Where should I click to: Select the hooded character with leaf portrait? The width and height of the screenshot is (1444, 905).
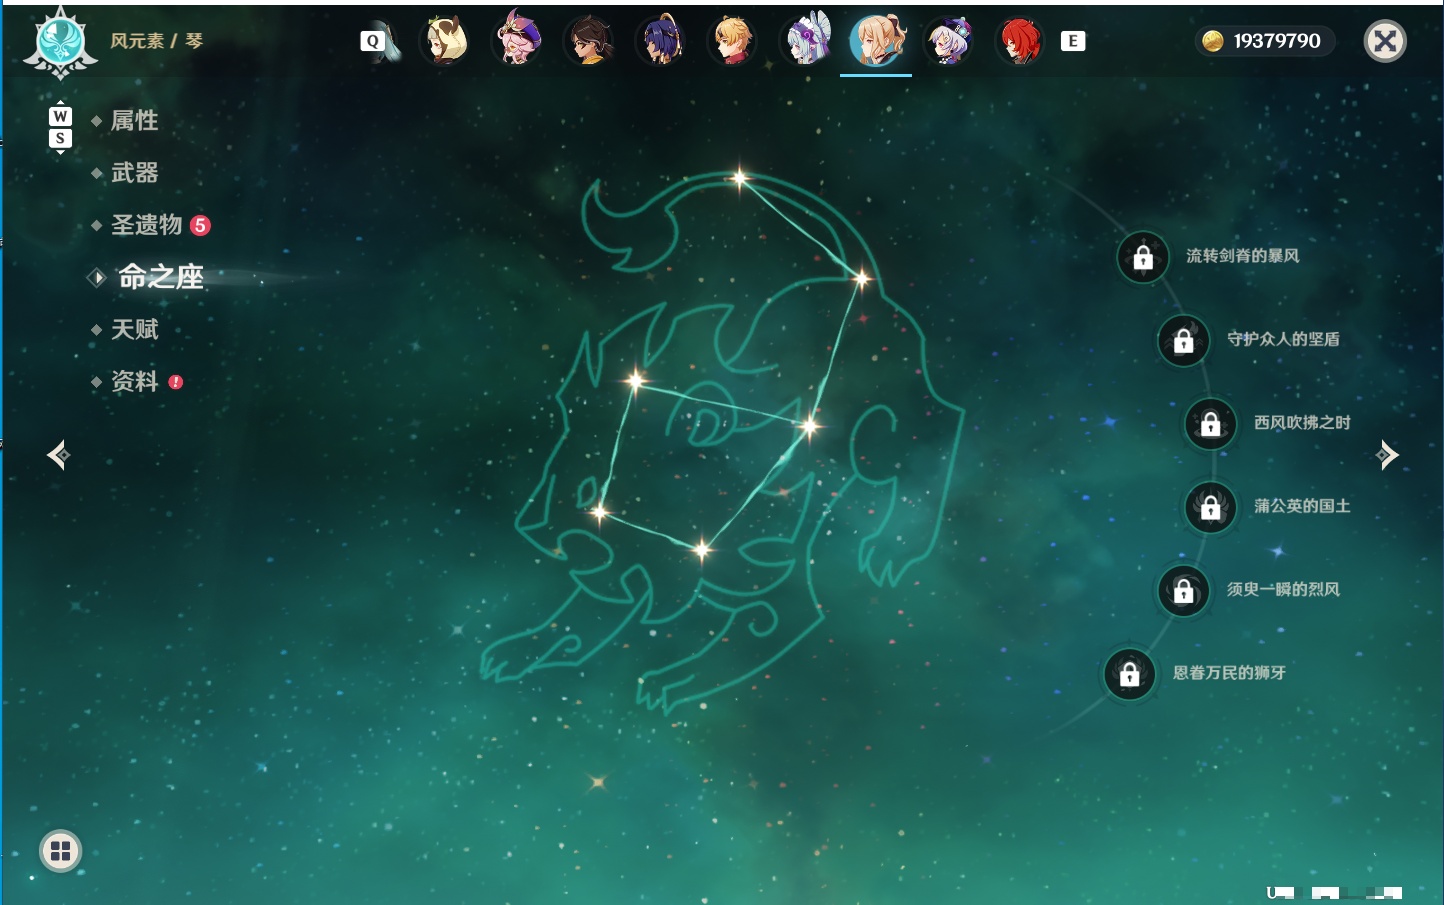[x=445, y=41]
